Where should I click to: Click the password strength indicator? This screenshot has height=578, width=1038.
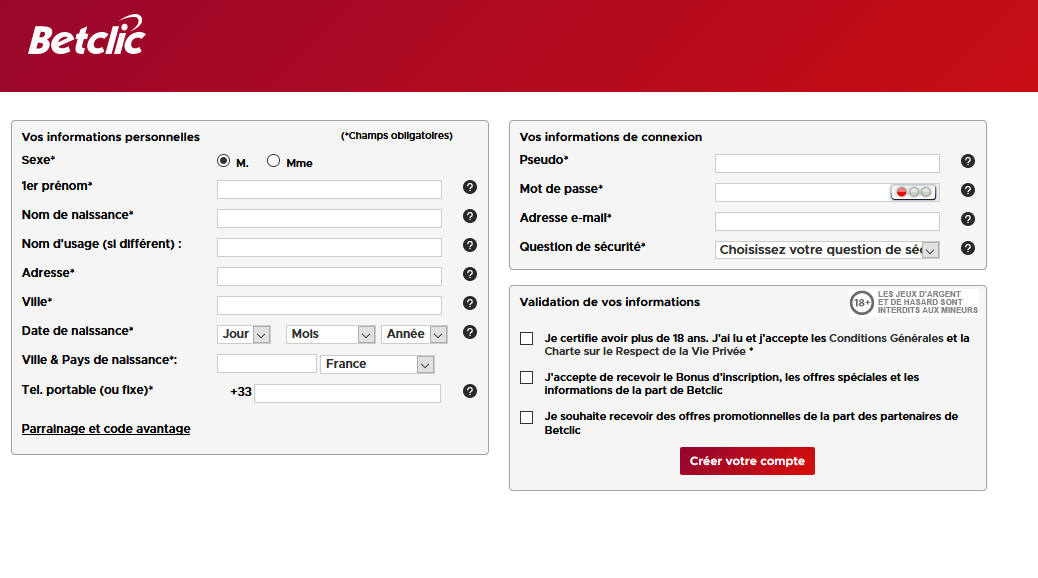click(914, 192)
